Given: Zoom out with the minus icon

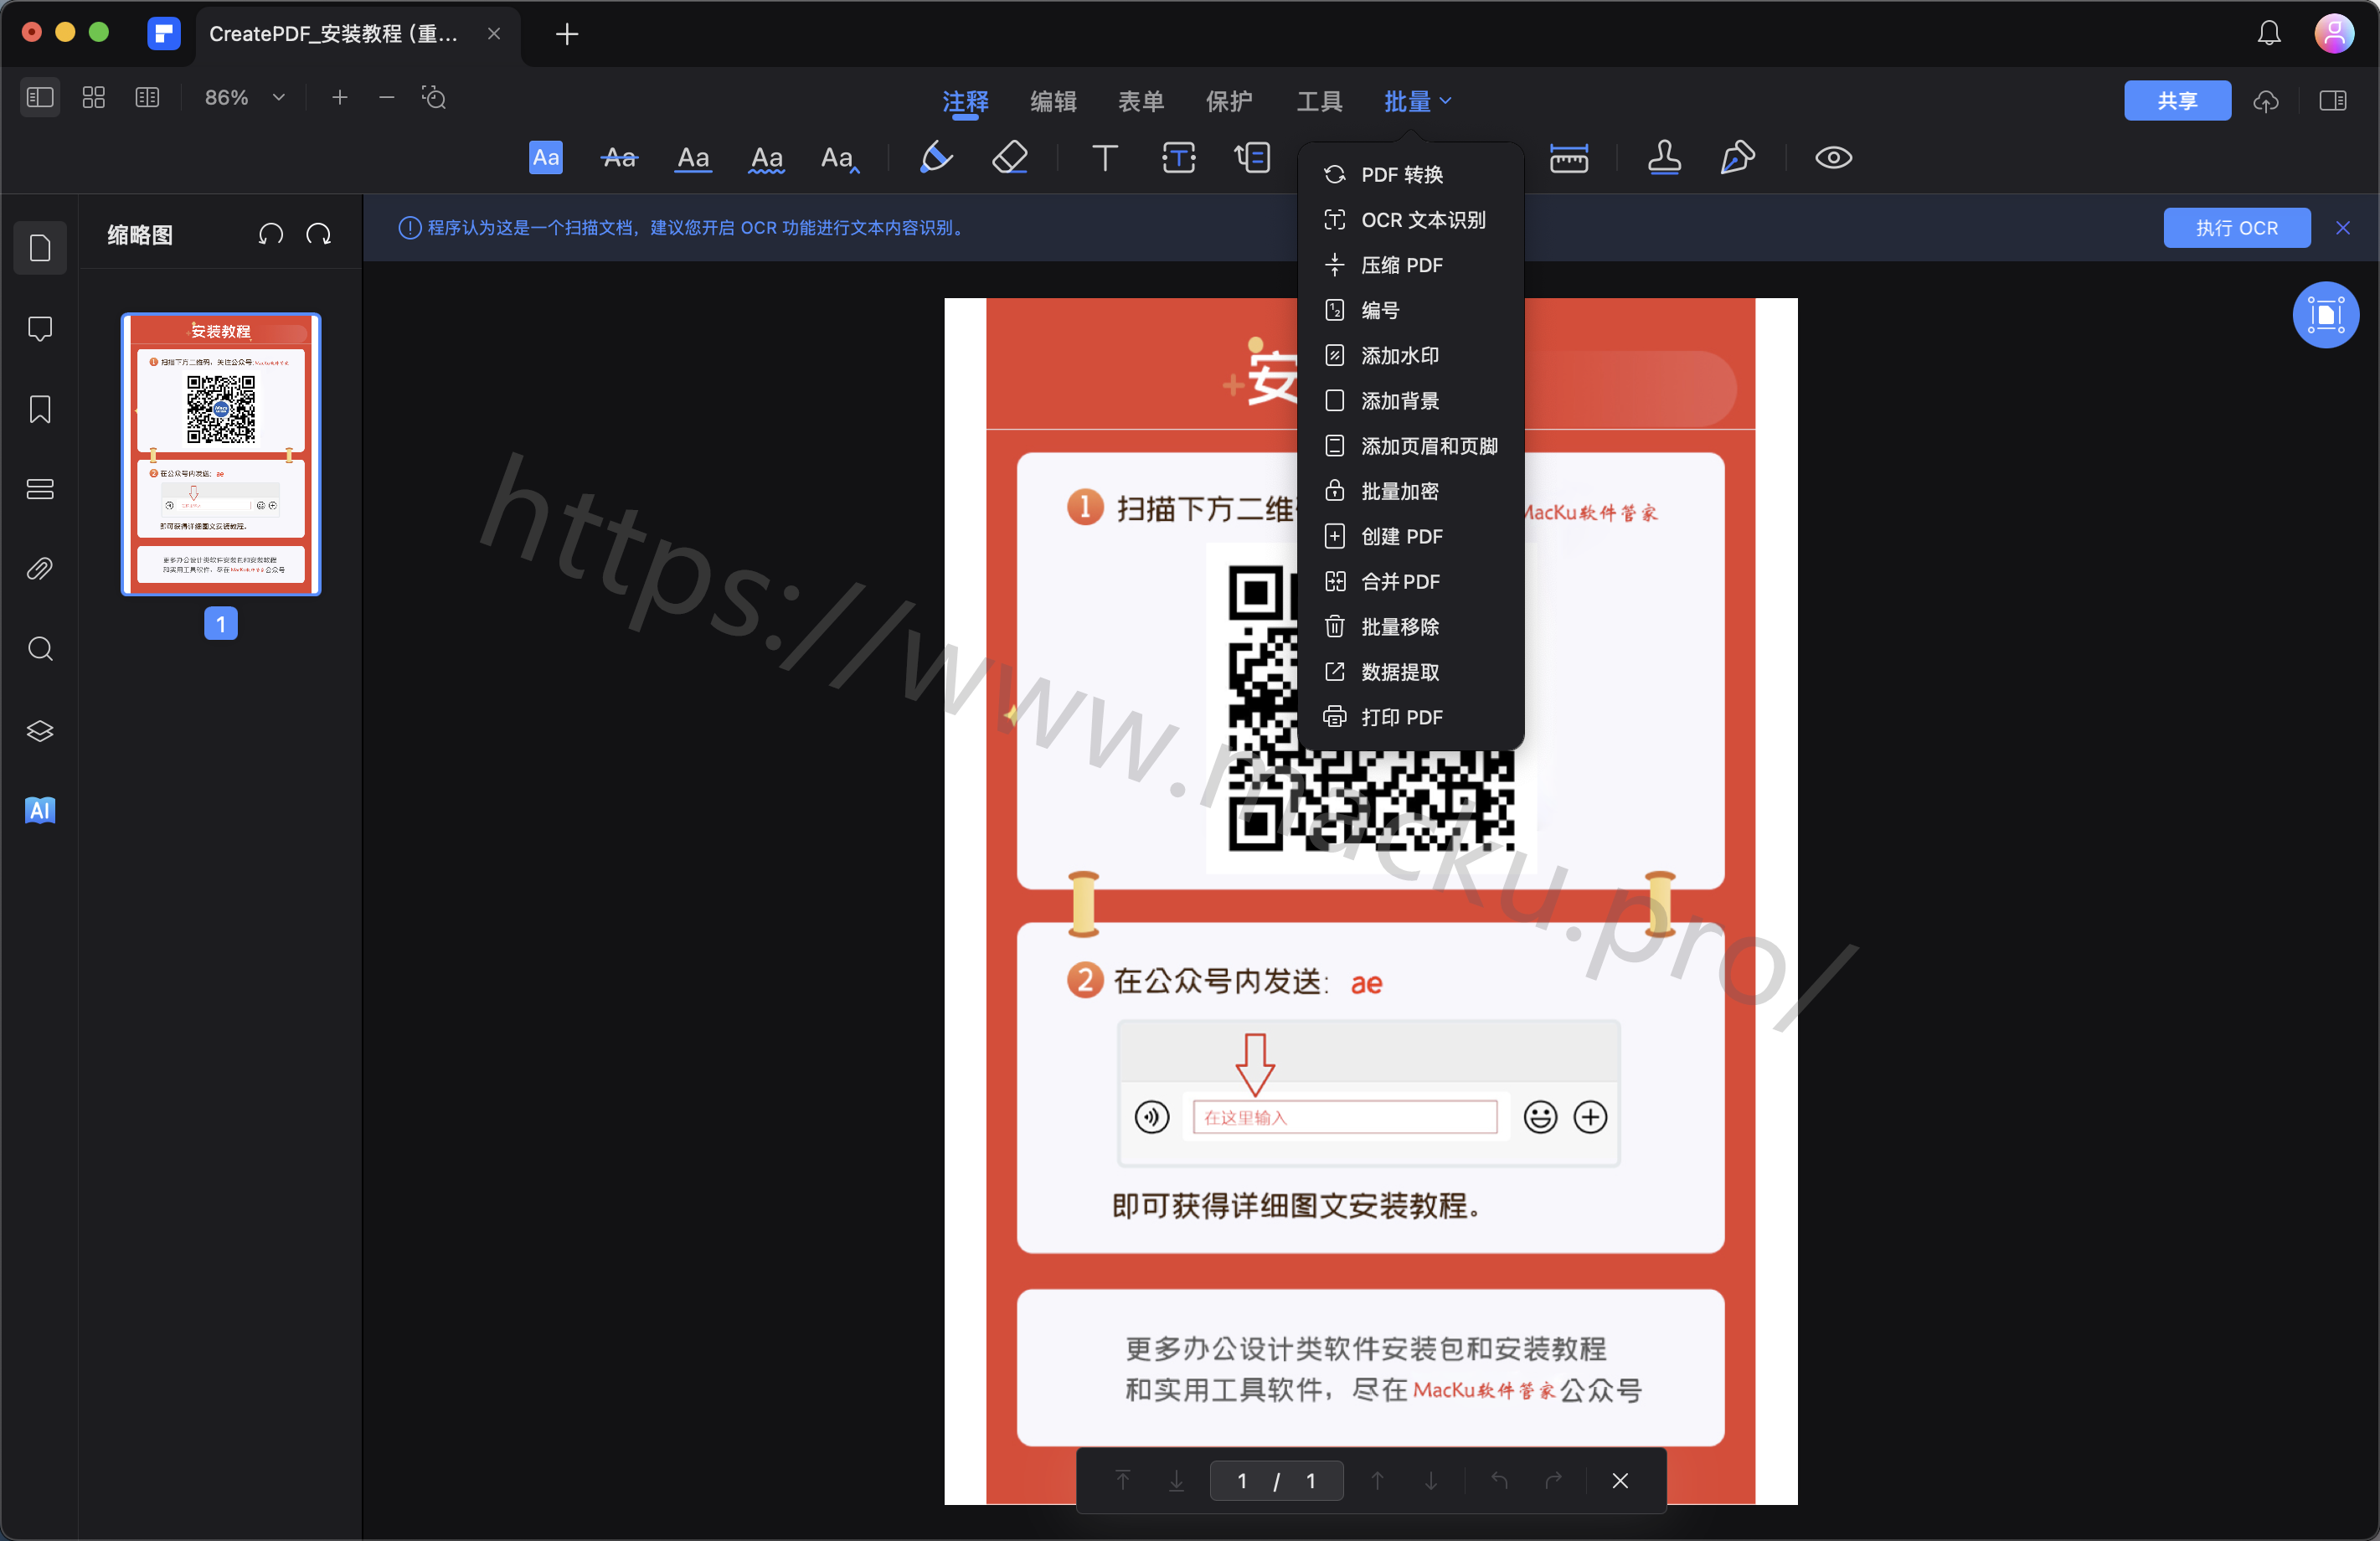Looking at the screenshot, I should click(x=387, y=98).
